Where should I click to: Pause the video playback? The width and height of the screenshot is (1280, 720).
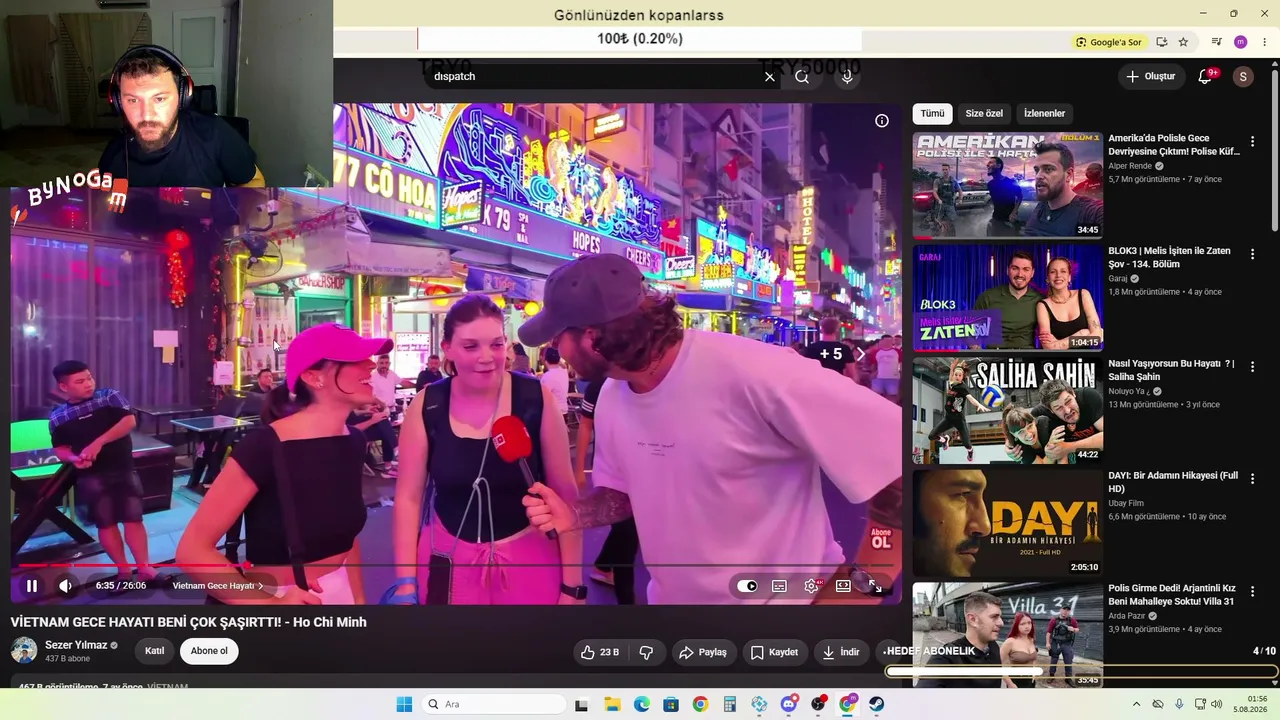pyautogui.click(x=31, y=586)
